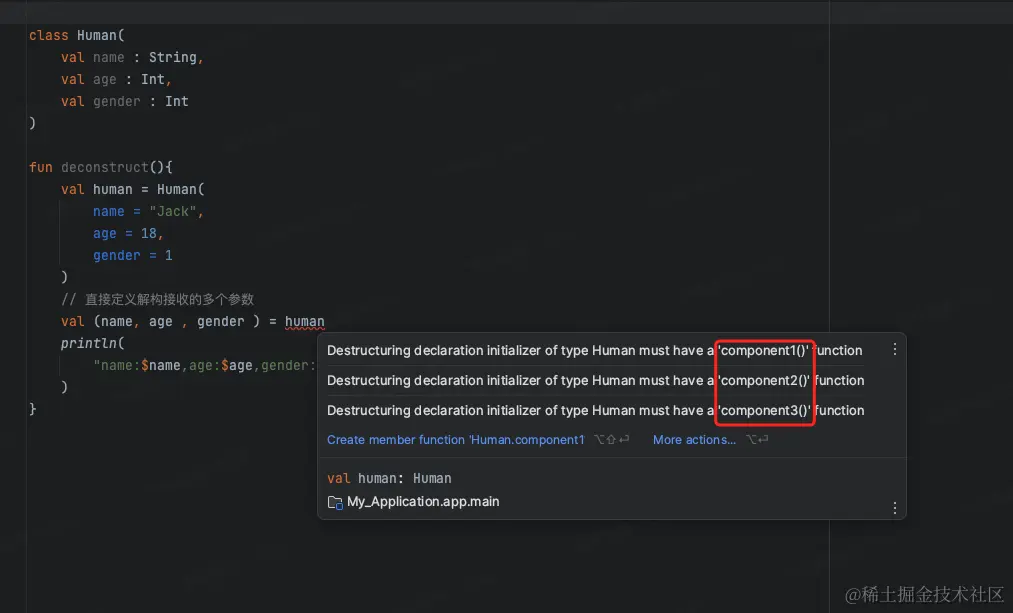Click the 'val gender : Int' parameter line

(x=124, y=101)
